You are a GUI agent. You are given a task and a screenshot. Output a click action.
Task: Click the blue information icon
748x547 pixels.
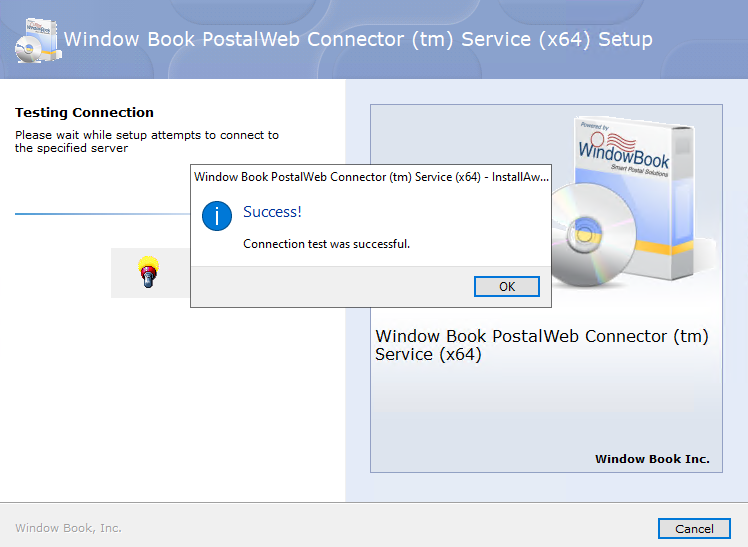217,216
